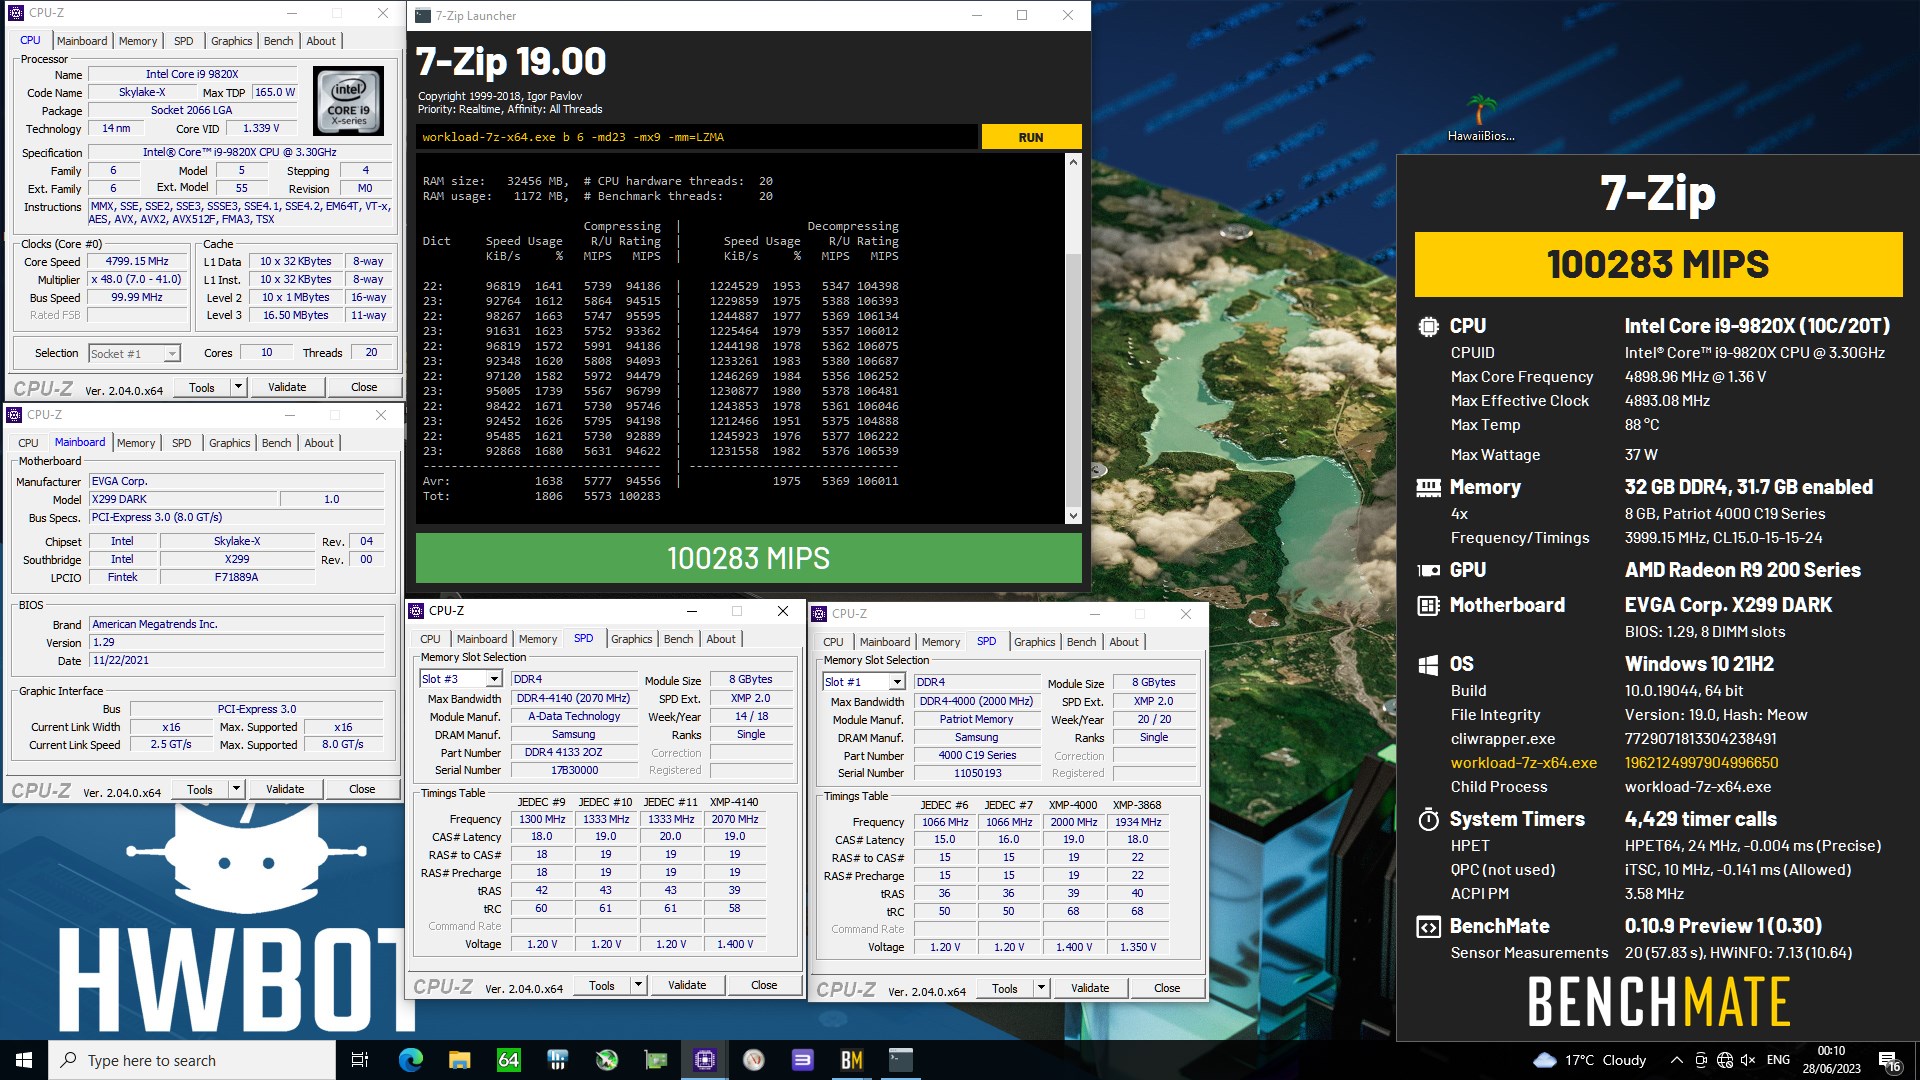Open Graphics tab in CPU-Z Slot #3 window
Screen dimensions: 1920x1080
[631, 639]
